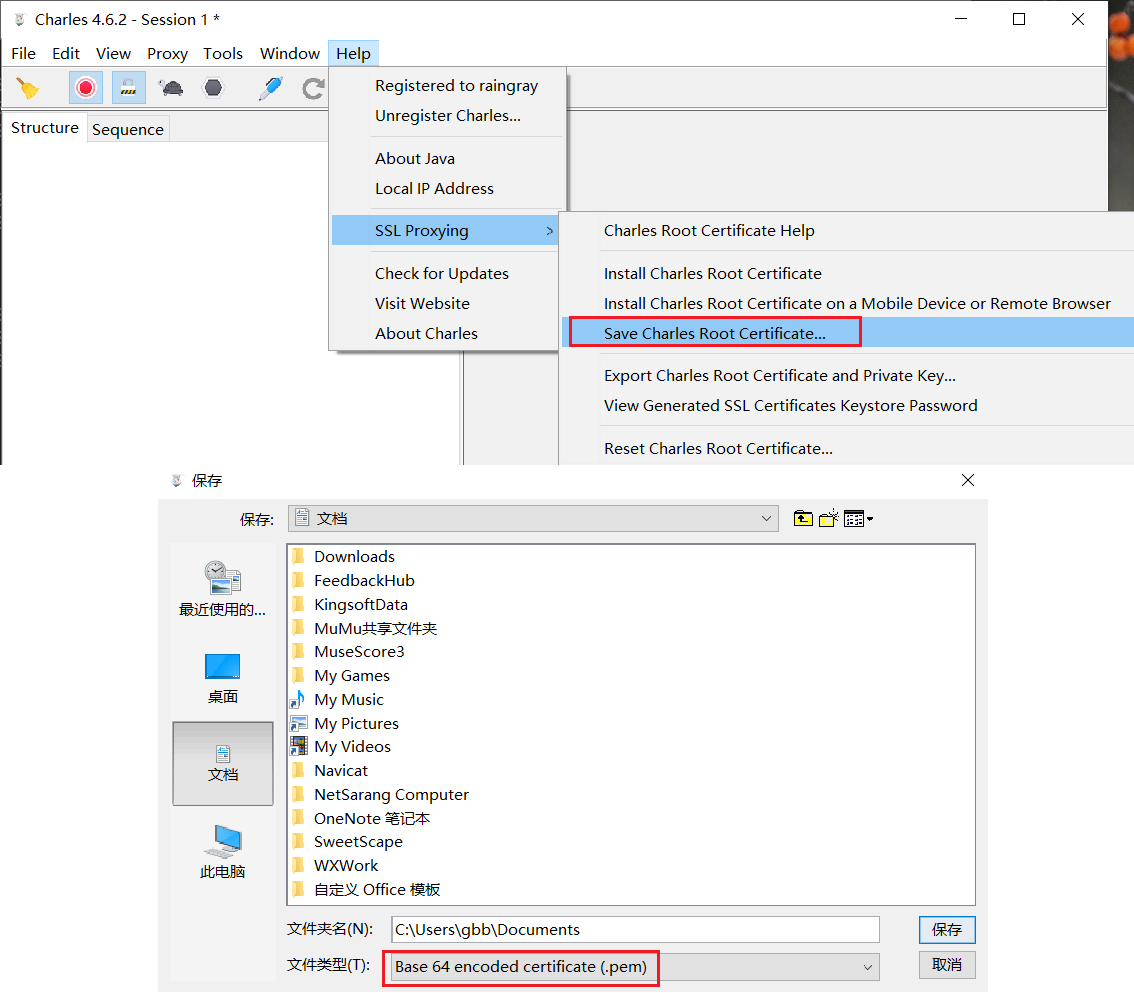1134x993 pixels.
Task: Click the broom Clear Session icon
Action: tap(28, 88)
